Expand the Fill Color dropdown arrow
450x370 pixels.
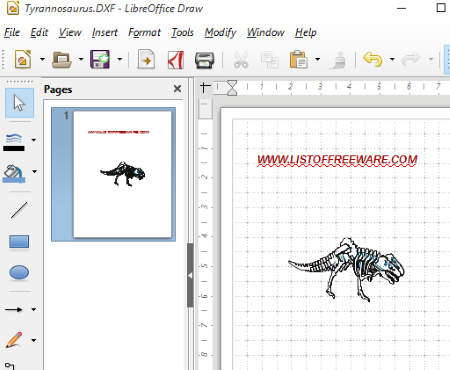click(x=34, y=172)
